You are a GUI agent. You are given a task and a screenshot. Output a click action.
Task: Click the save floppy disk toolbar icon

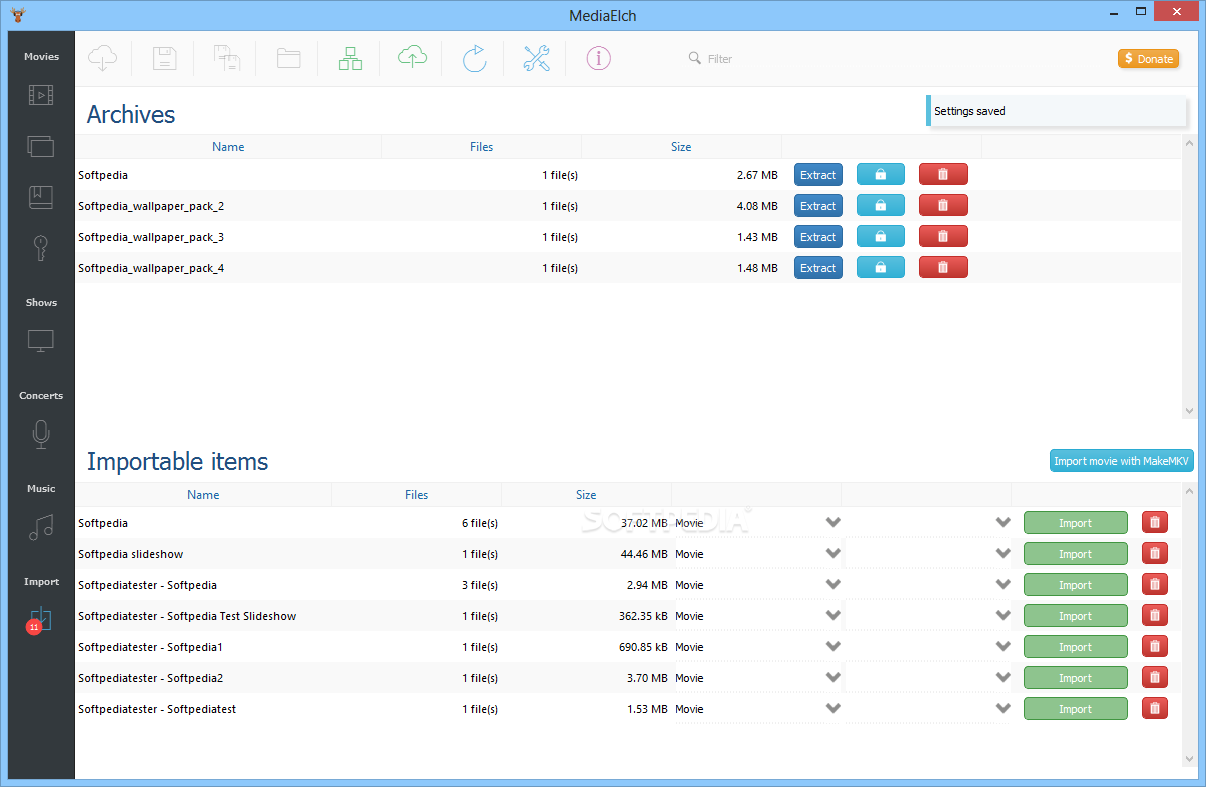click(165, 58)
